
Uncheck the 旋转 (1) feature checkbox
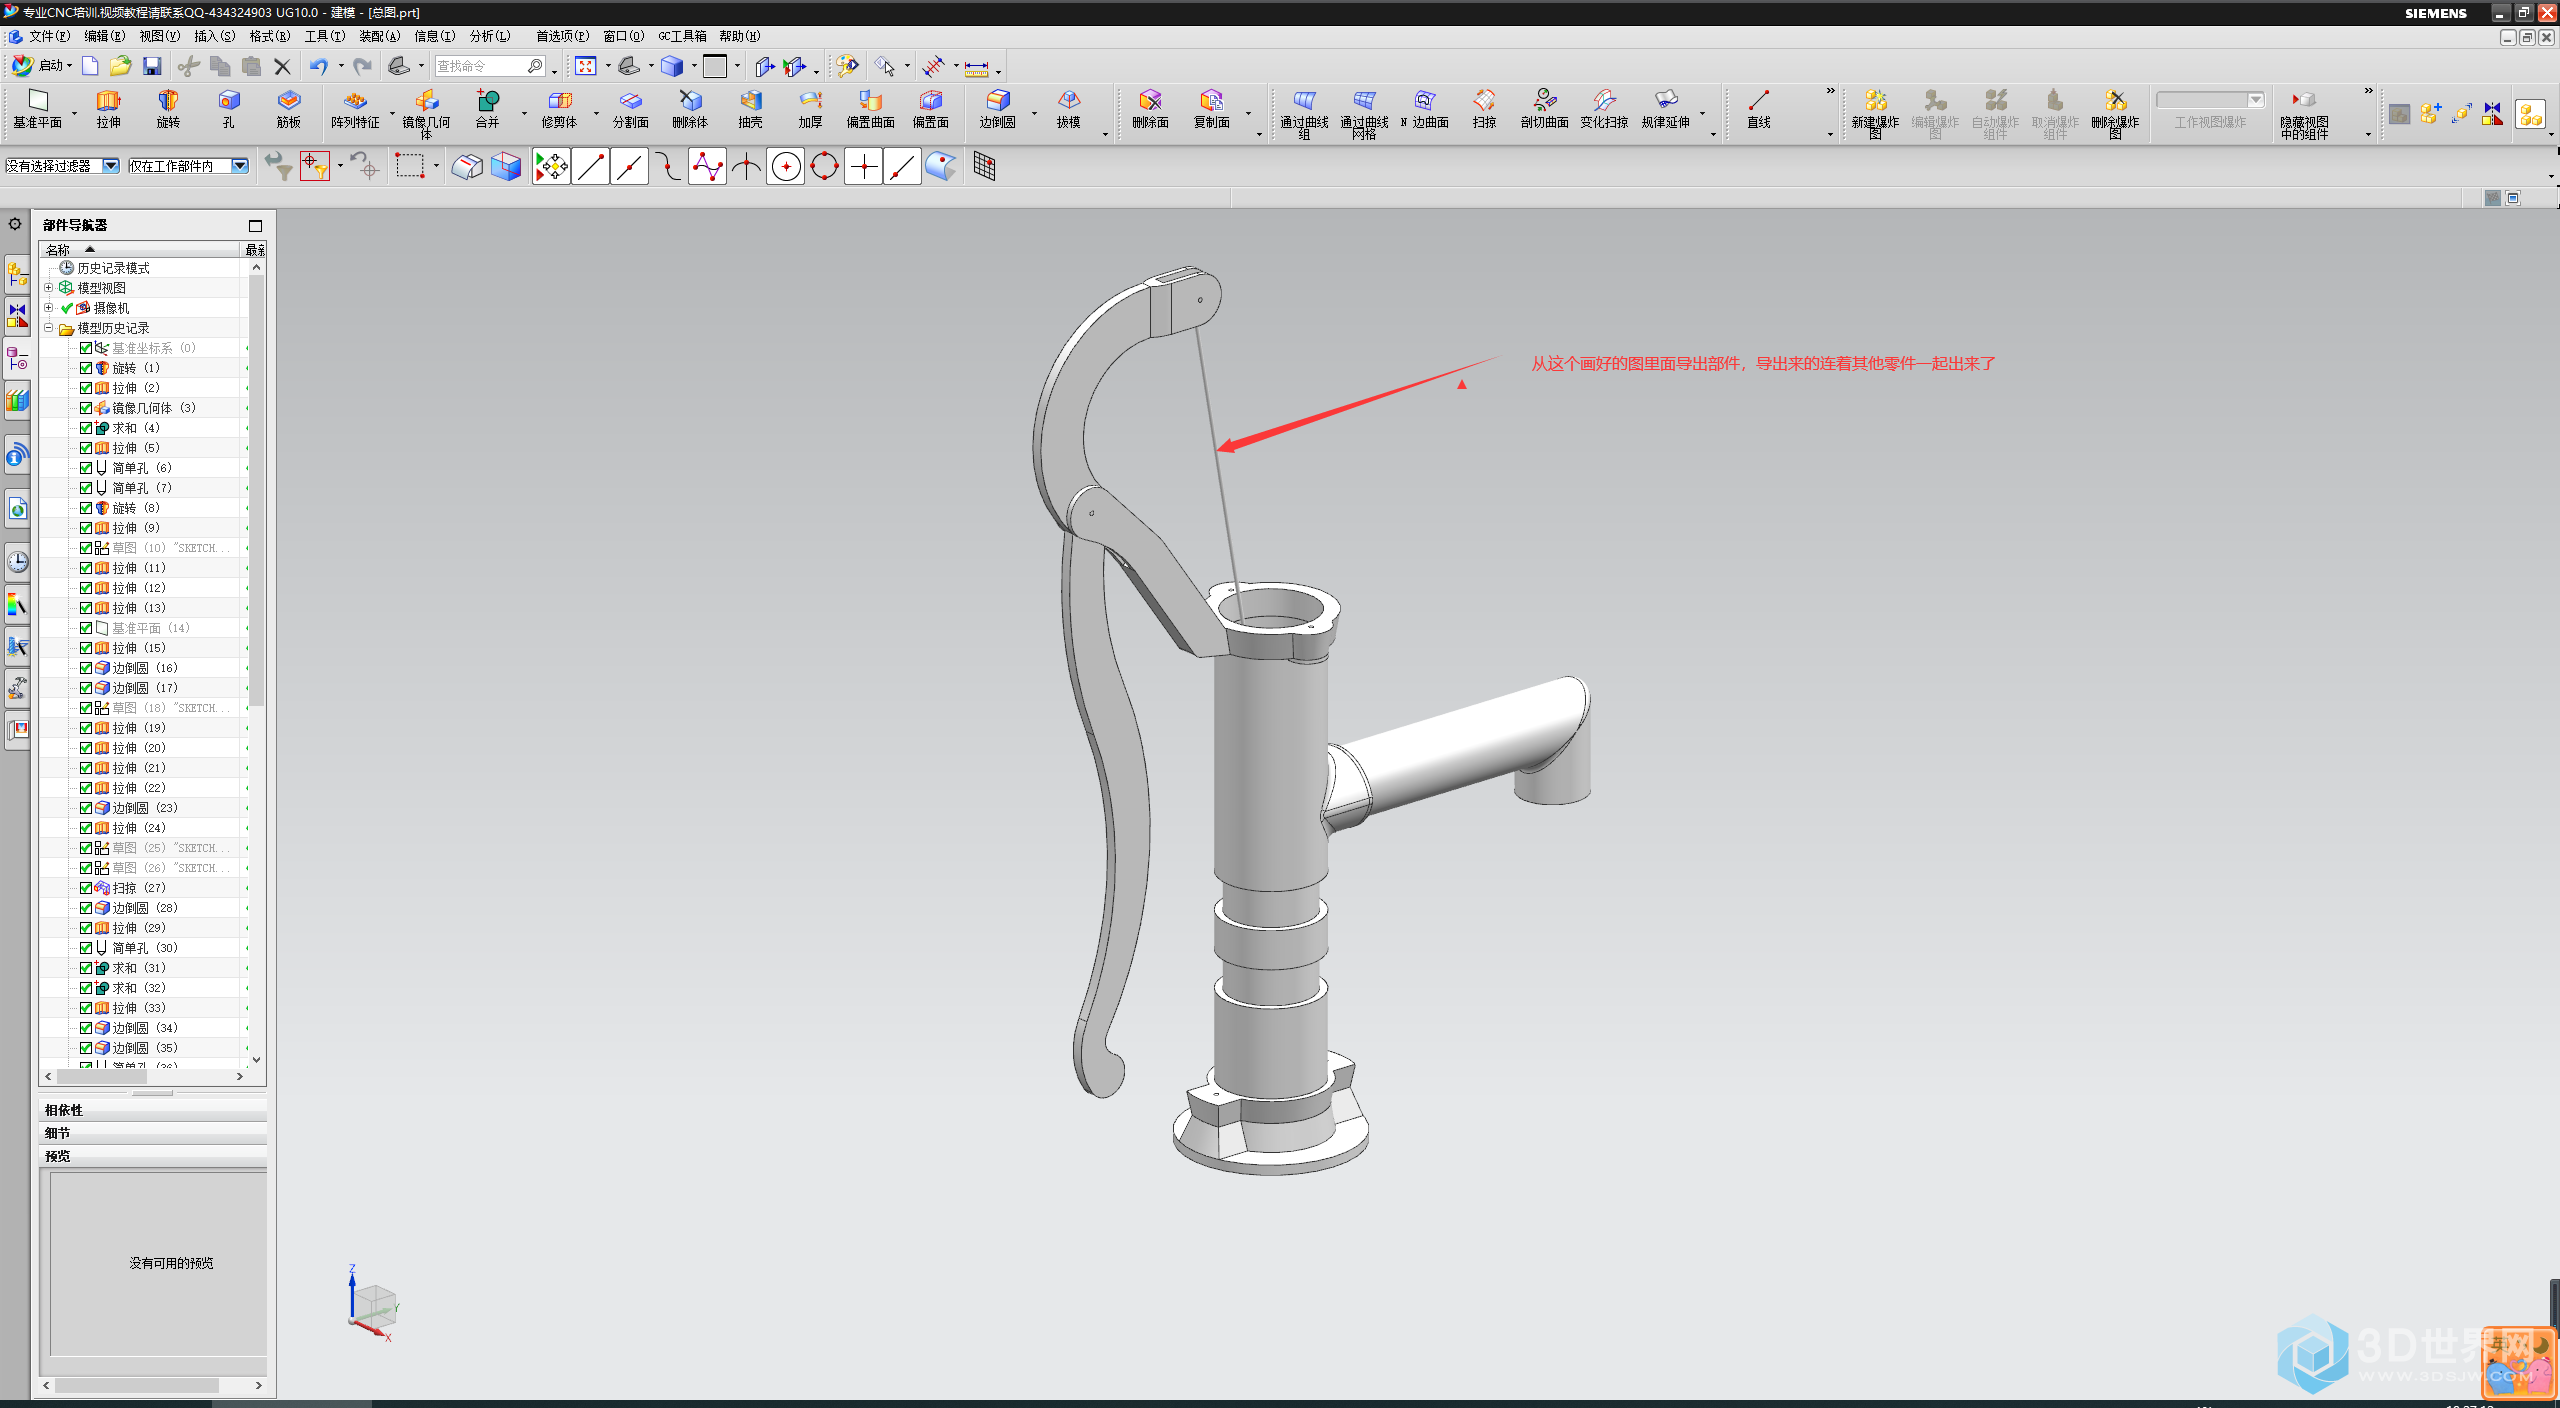pyautogui.click(x=86, y=368)
